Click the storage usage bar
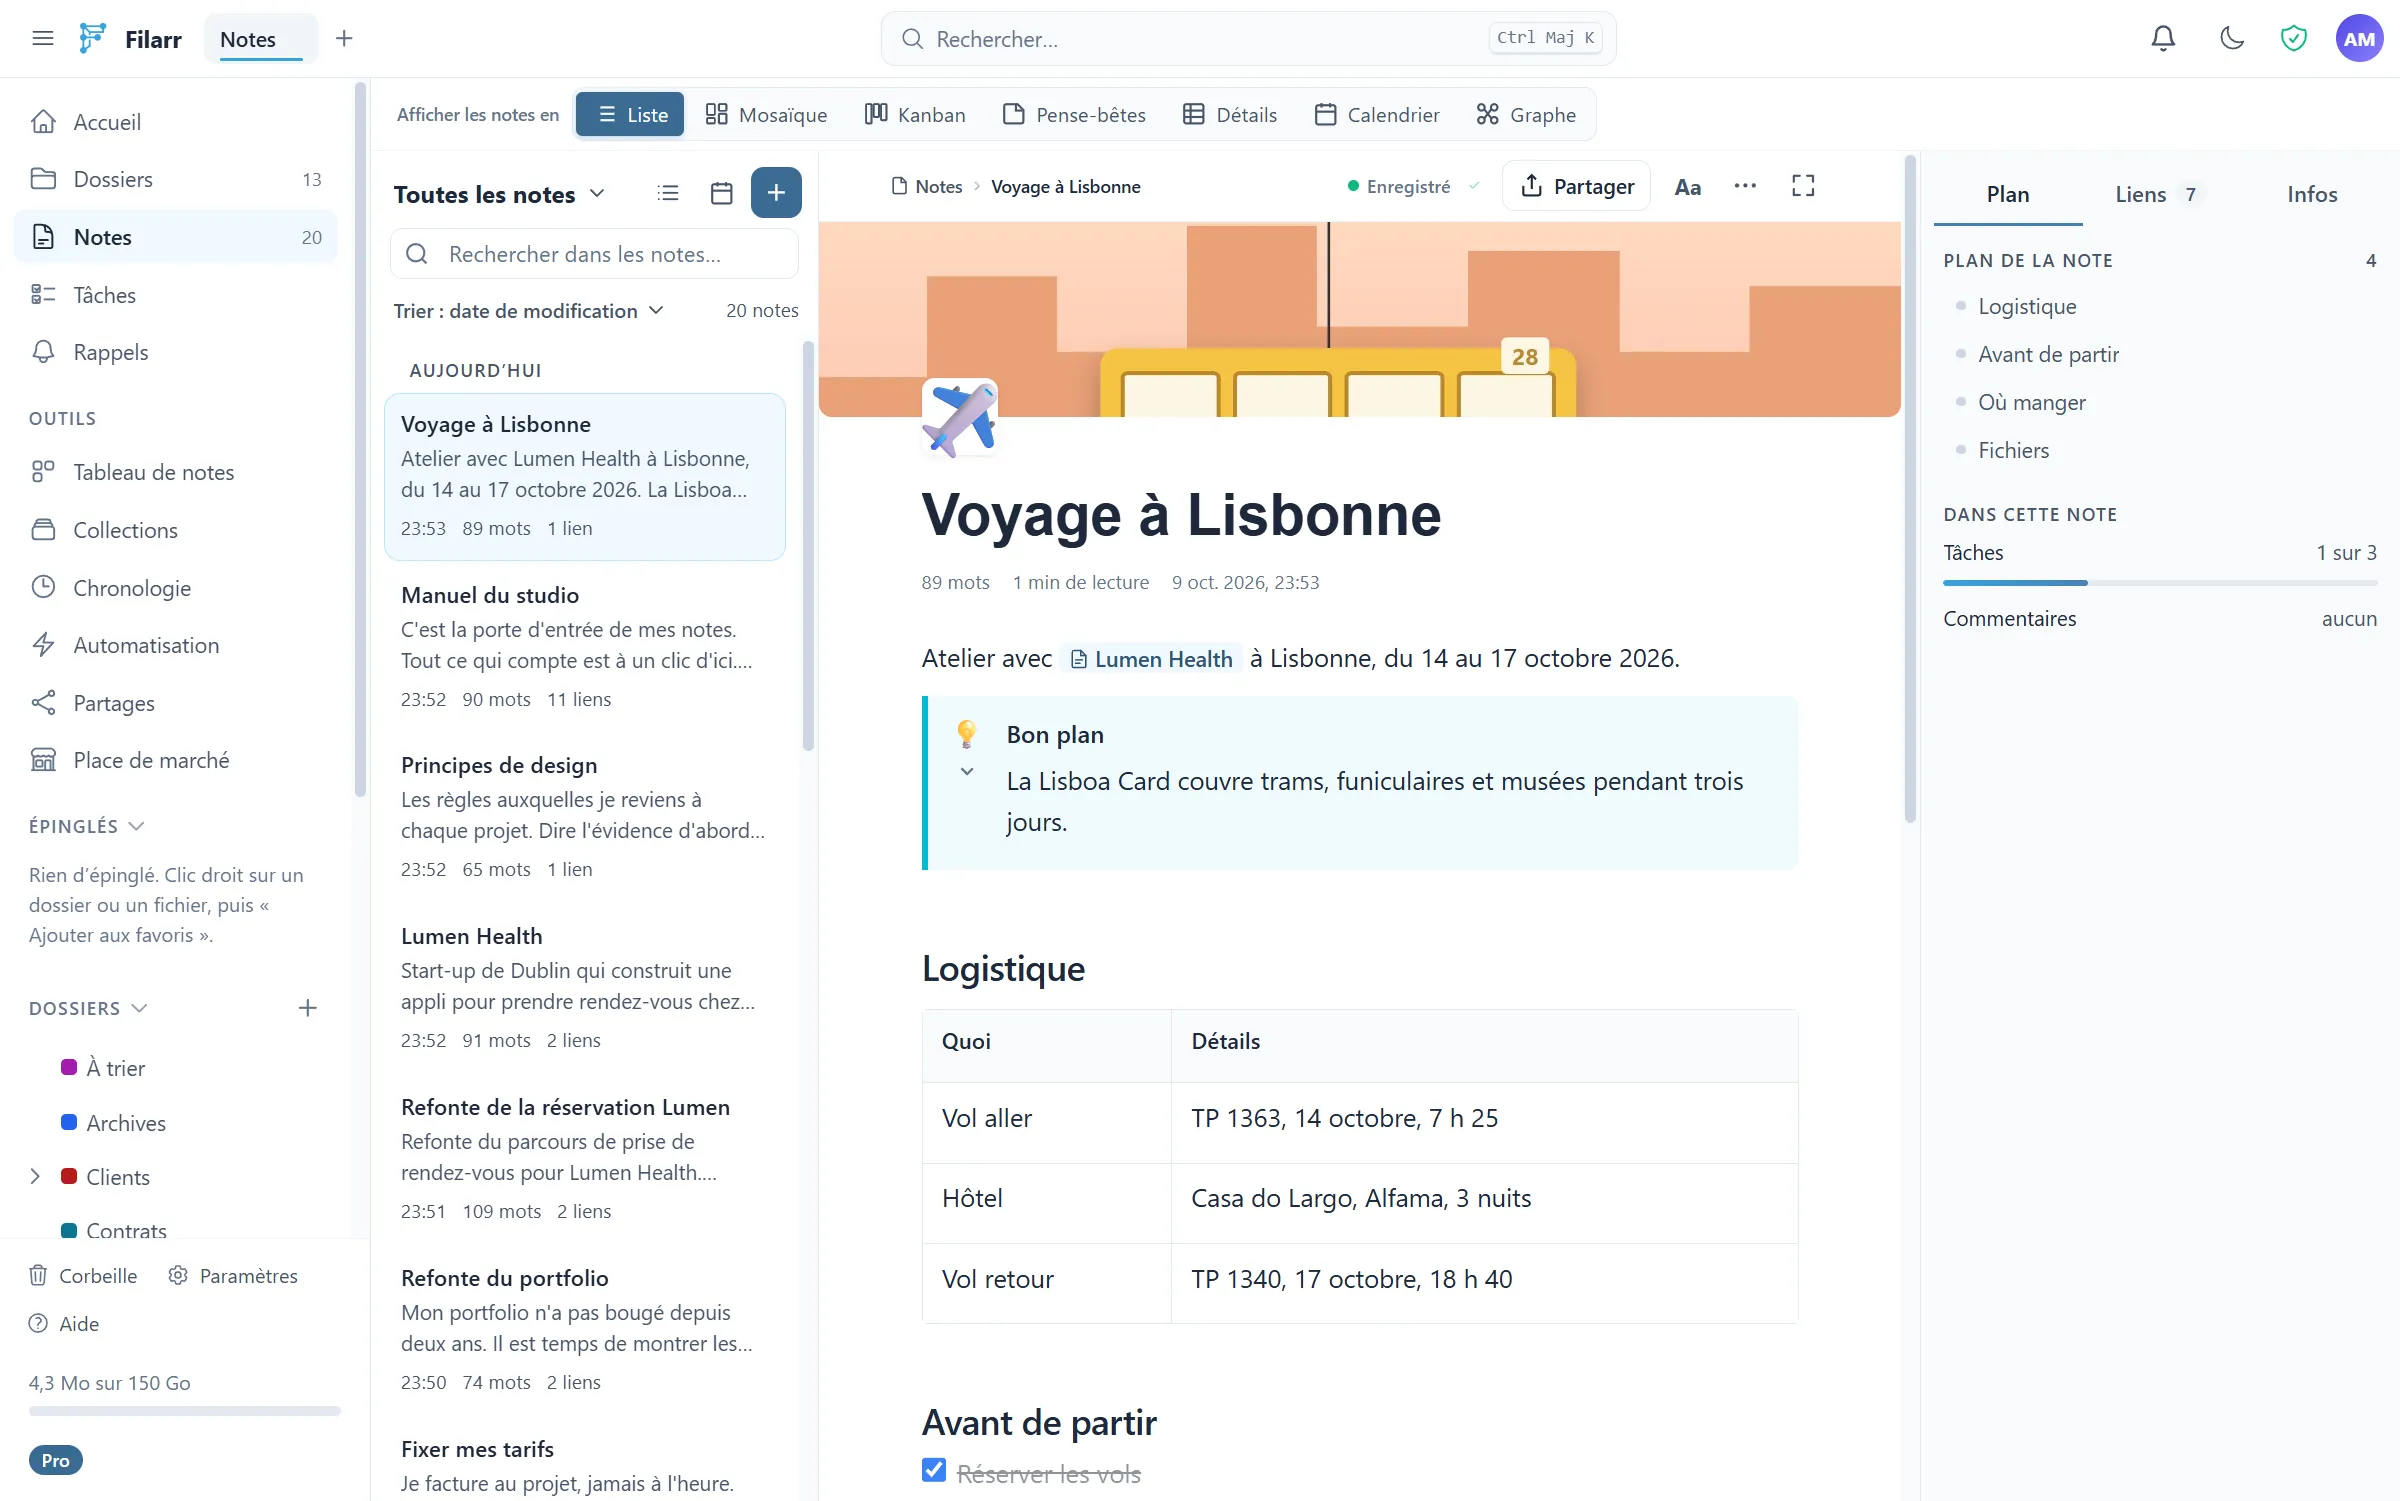The image size is (2400, 1501). [x=185, y=1411]
